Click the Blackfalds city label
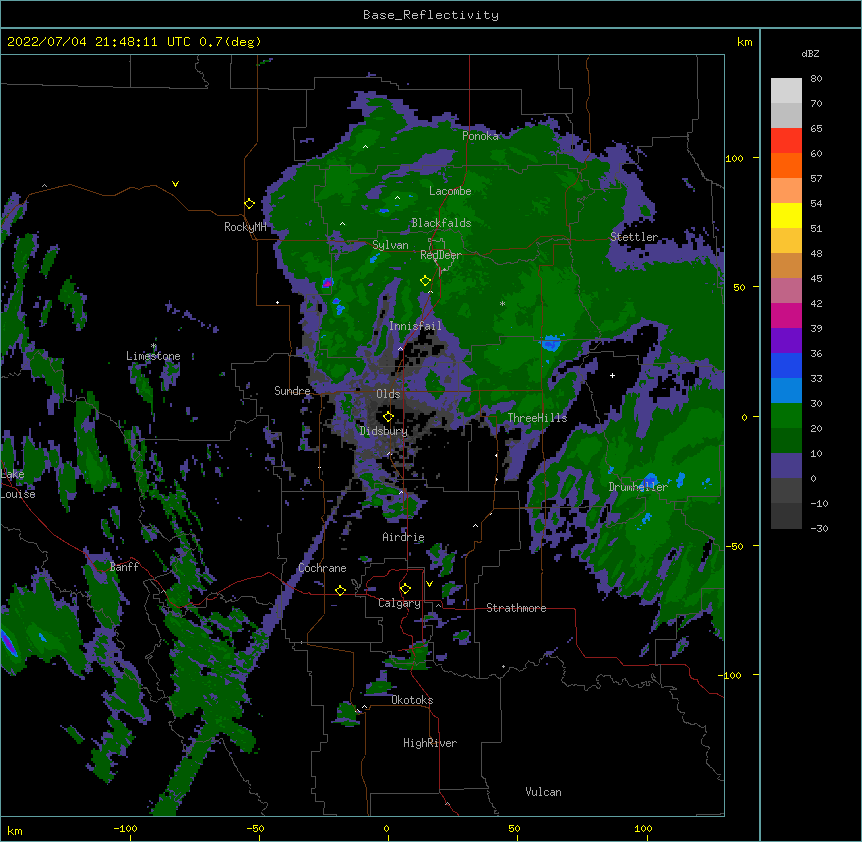 pyautogui.click(x=441, y=223)
